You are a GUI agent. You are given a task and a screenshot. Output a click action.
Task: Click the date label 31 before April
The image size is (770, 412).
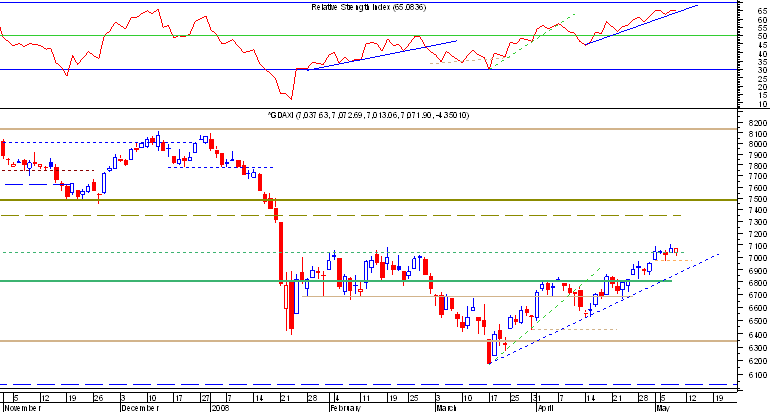537,397
